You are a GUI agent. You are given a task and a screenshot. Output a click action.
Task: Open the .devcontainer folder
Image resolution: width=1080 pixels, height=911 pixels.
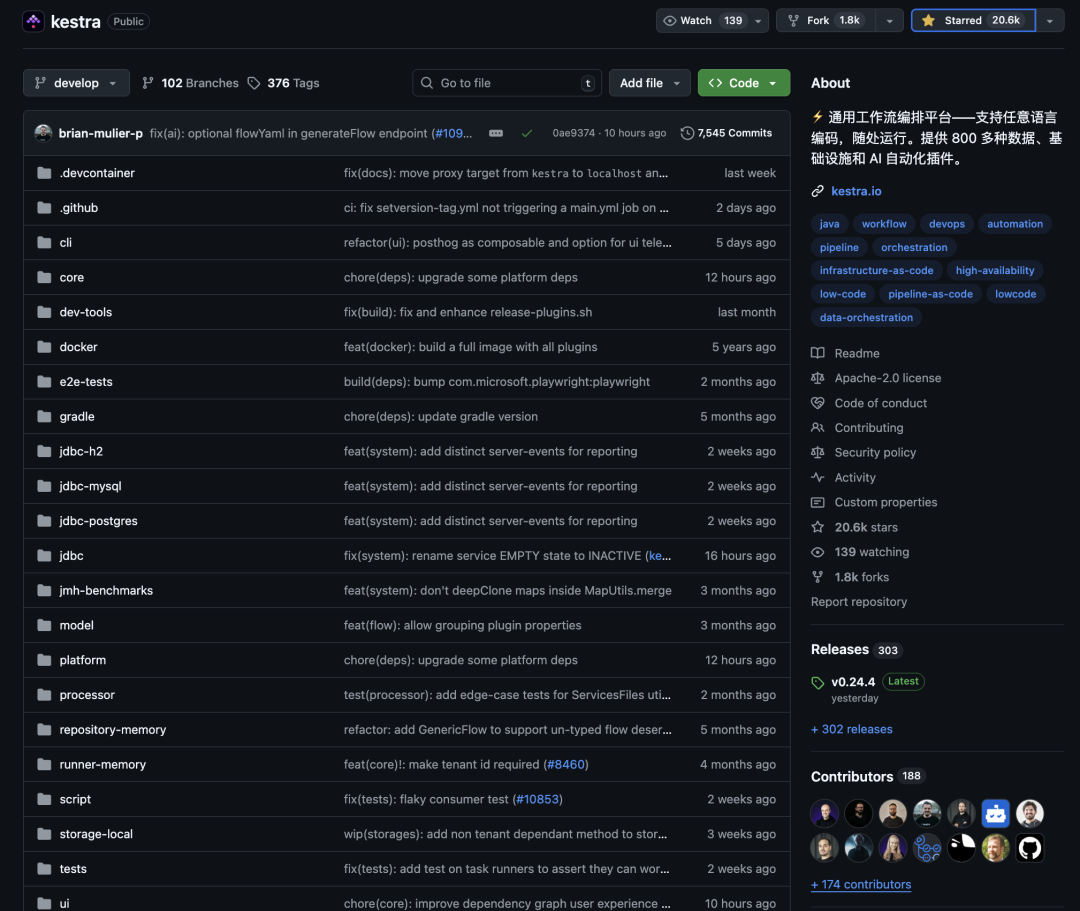pyautogui.click(x=97, y=173)
